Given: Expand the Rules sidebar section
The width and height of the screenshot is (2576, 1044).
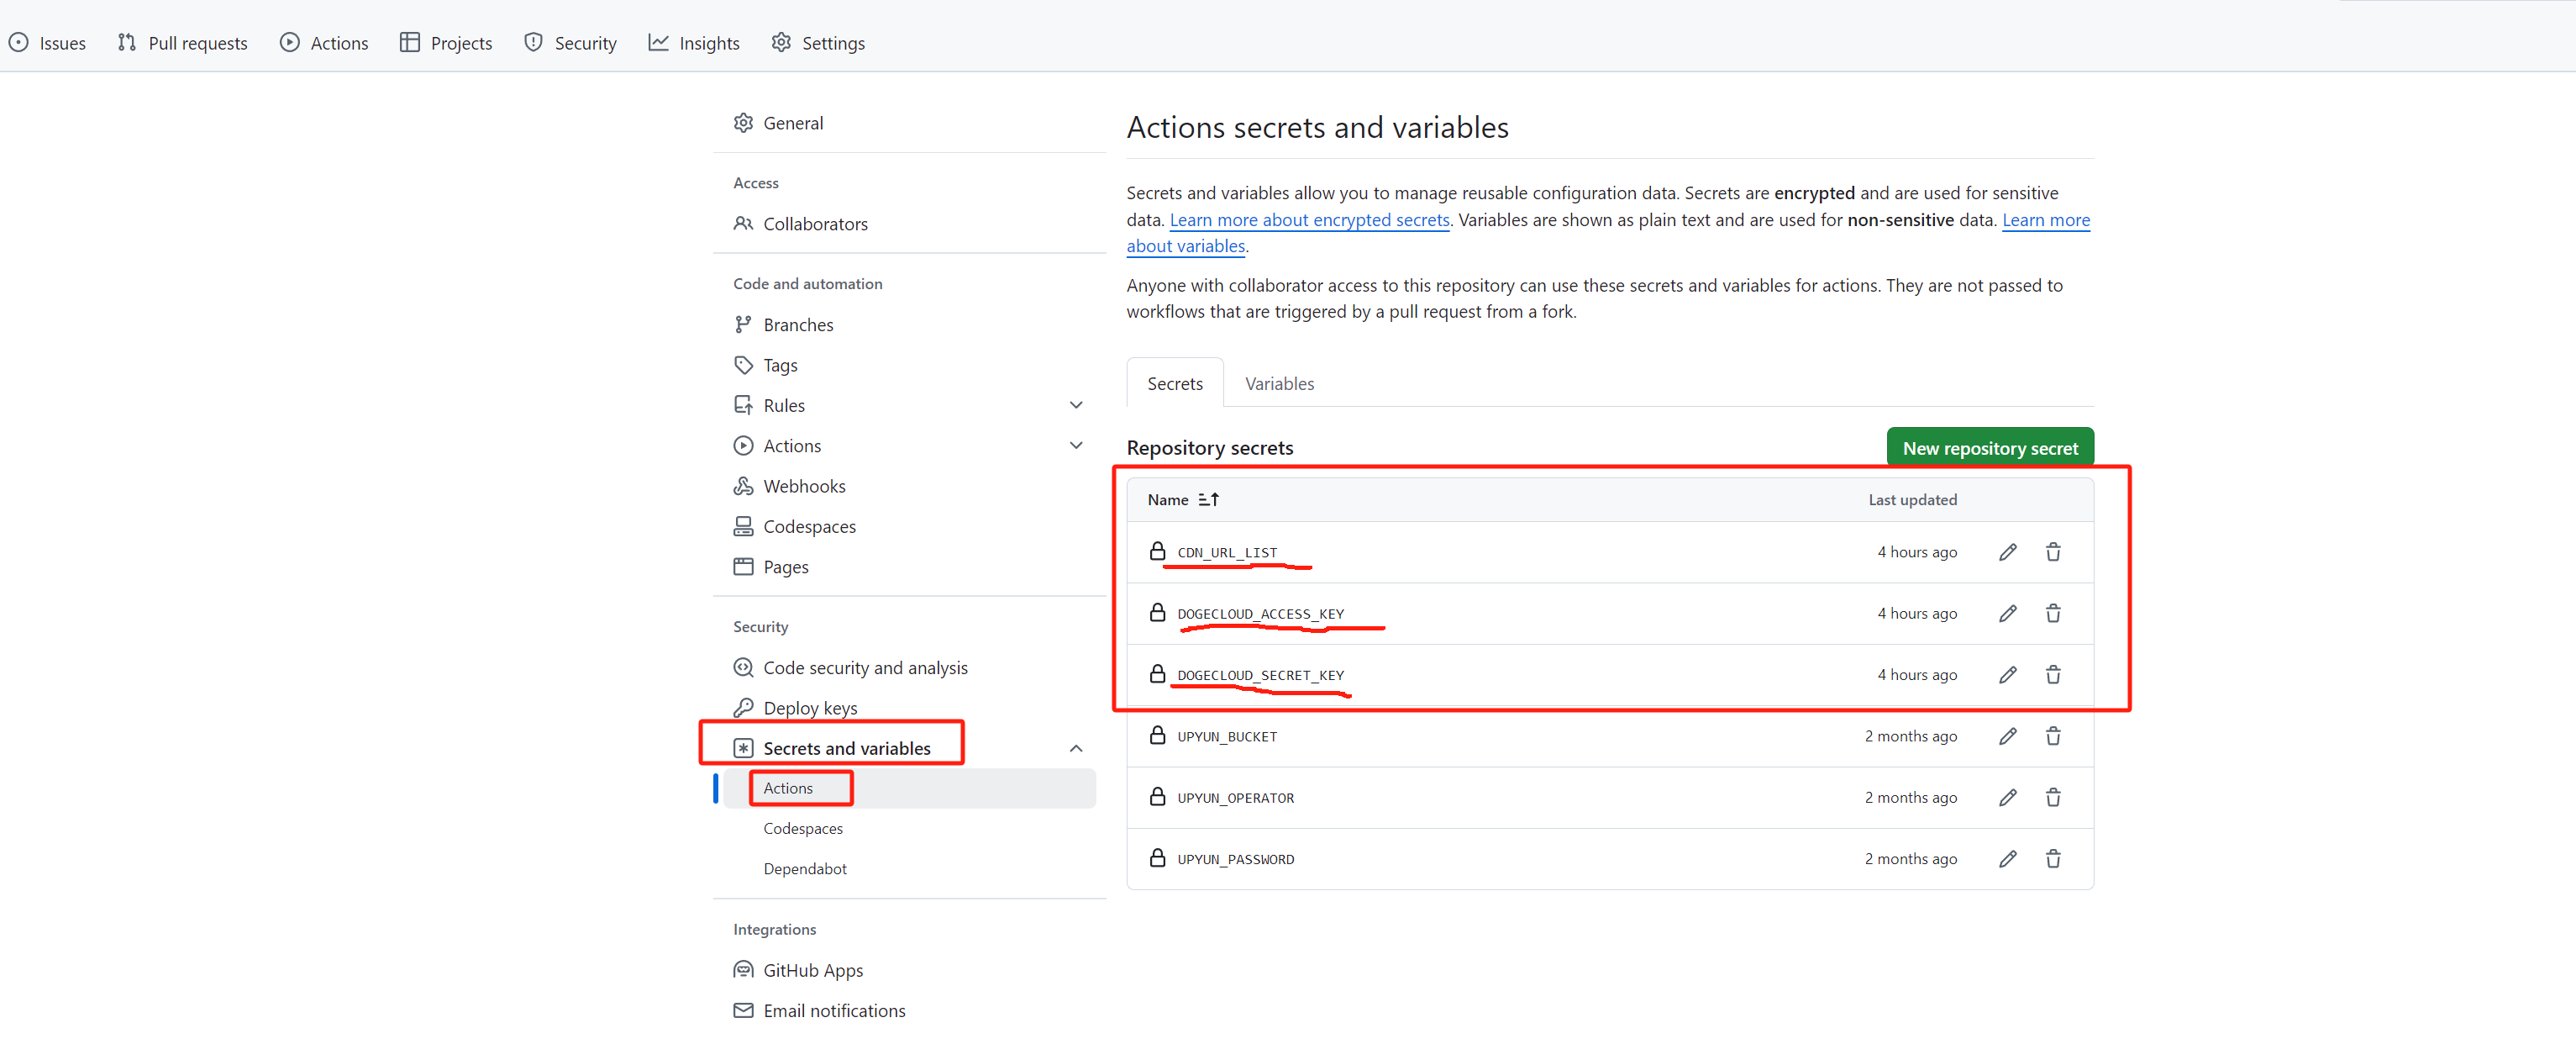Looking at the screenshot, I should point(1075,405).
